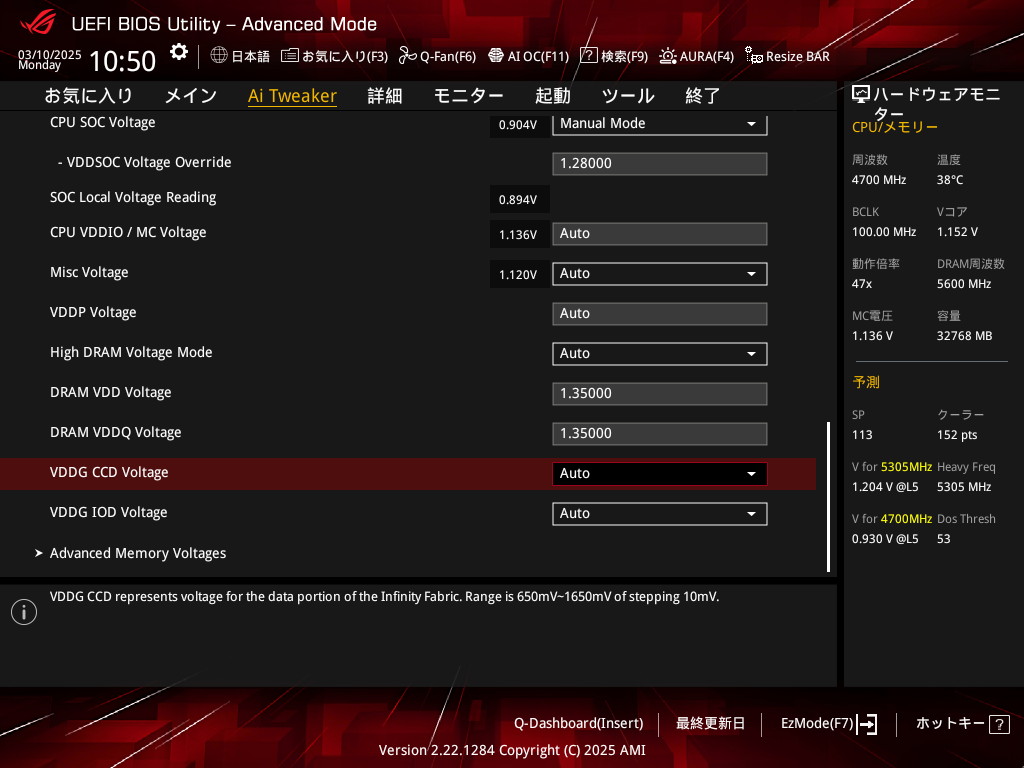This screenshot has width=1024, height=768.
Task: Open the お気に入り tab
Action: point(89,96)
